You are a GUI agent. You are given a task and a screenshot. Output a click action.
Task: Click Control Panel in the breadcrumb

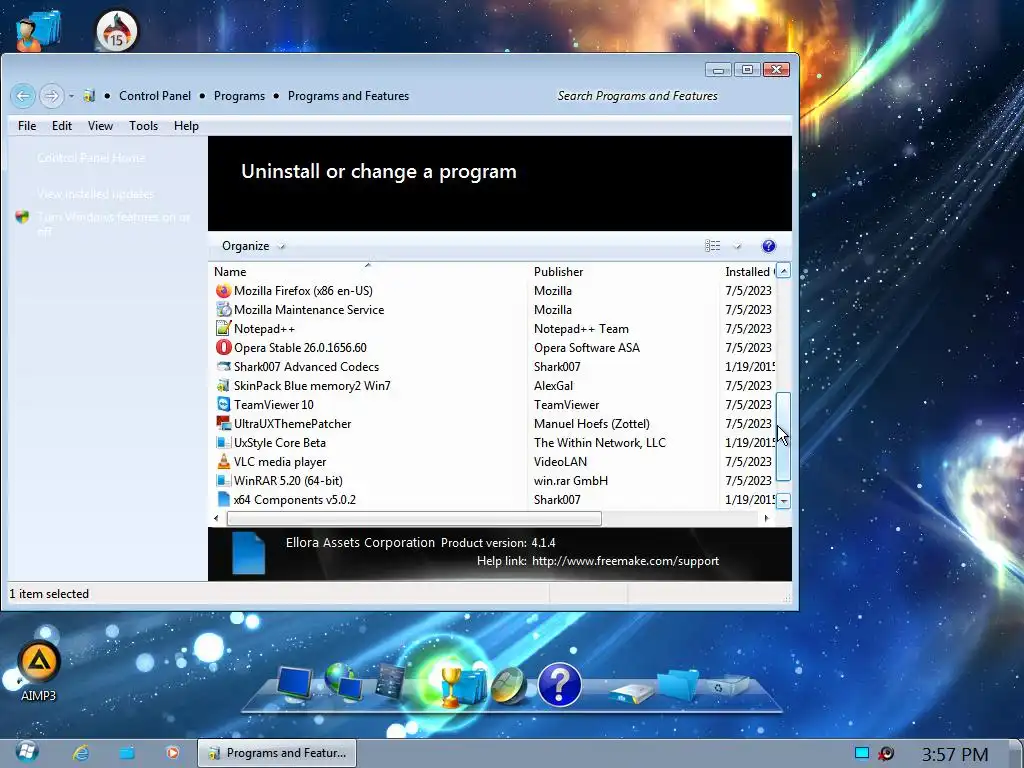pyautogui.click(x=155, y=96)
